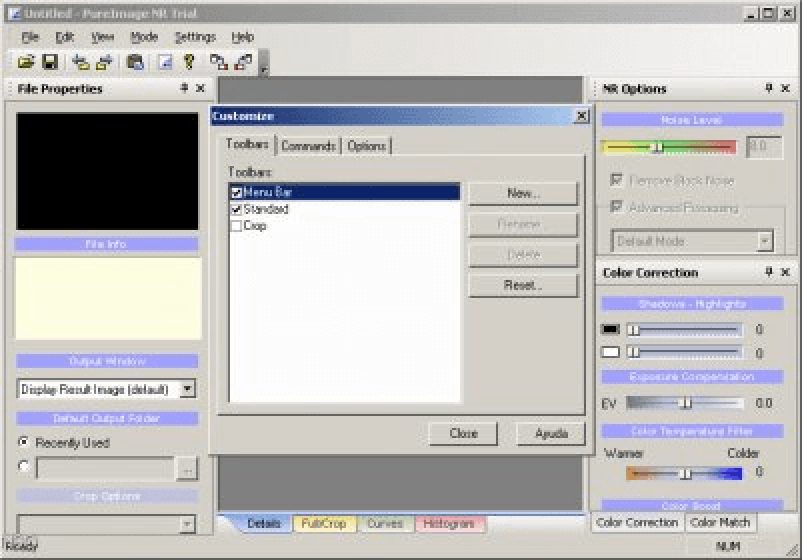Open the toolbar options arrow
This screenshot has width=802, height=560.
pyautogui.click(x=263, y=63)
